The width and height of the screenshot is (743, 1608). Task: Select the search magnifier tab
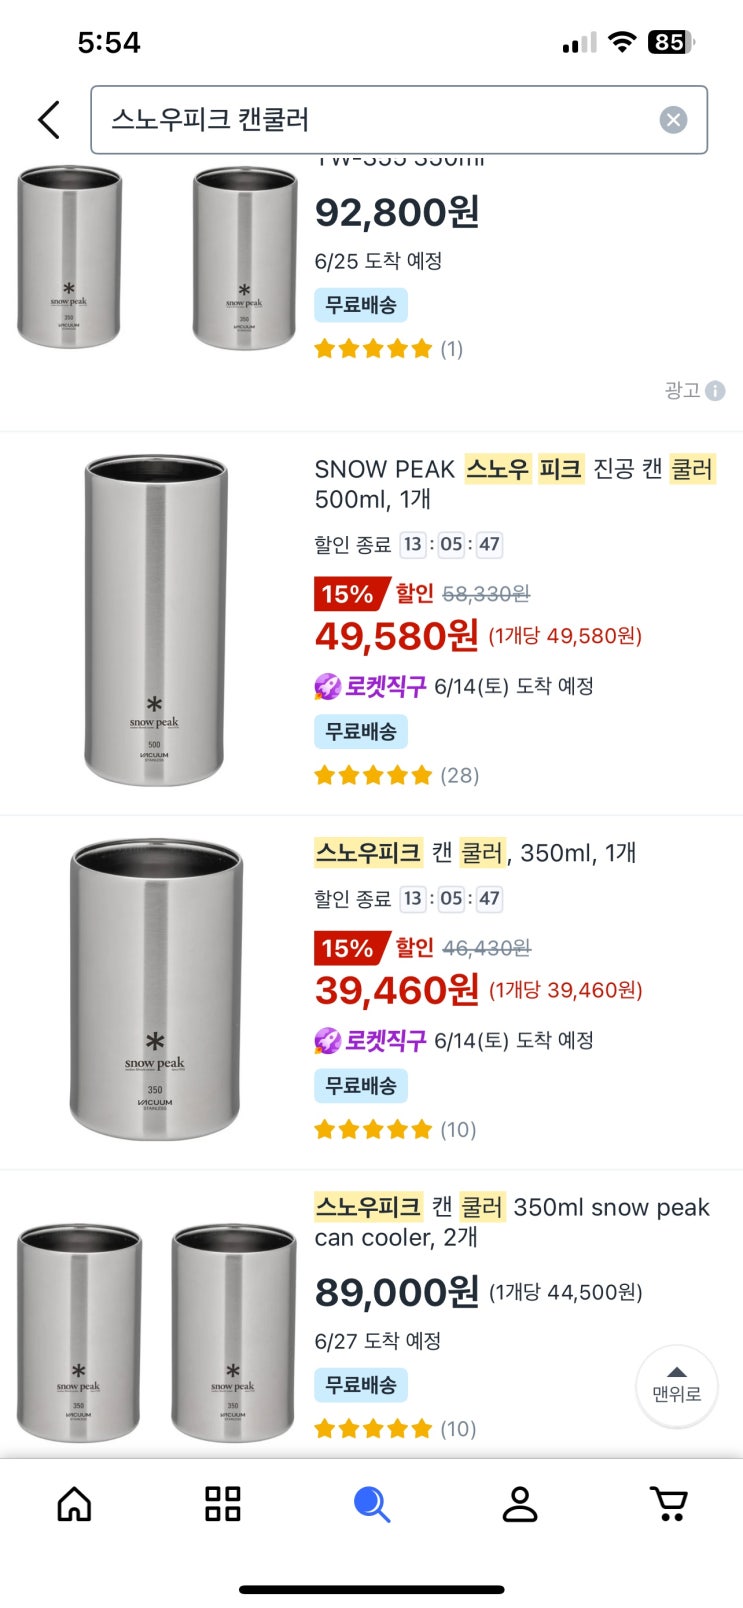click(371, 1504)
